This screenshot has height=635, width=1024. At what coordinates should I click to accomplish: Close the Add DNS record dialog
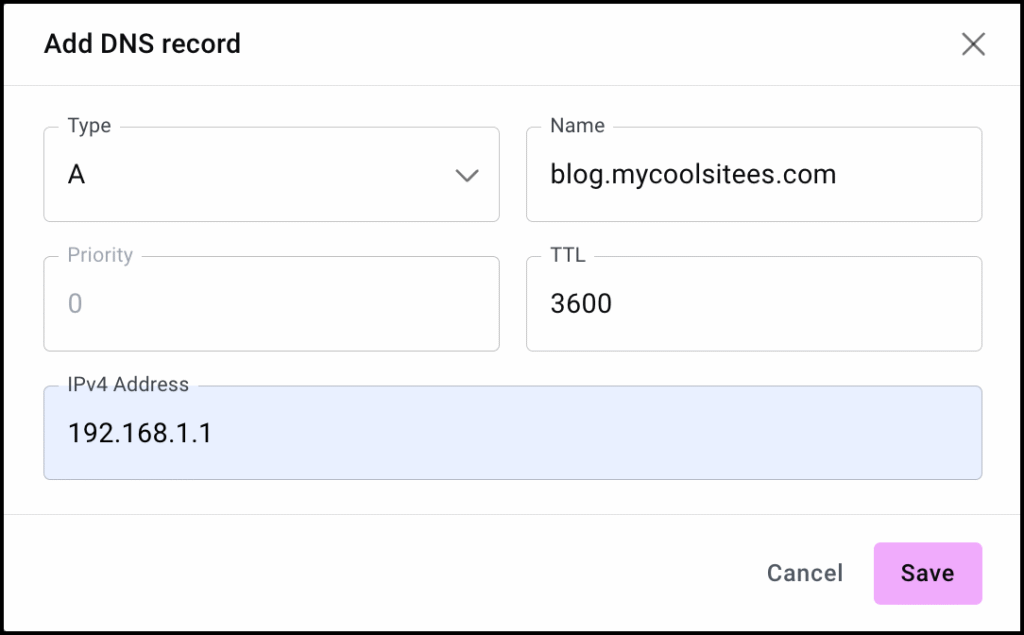(x=973, y=44)
